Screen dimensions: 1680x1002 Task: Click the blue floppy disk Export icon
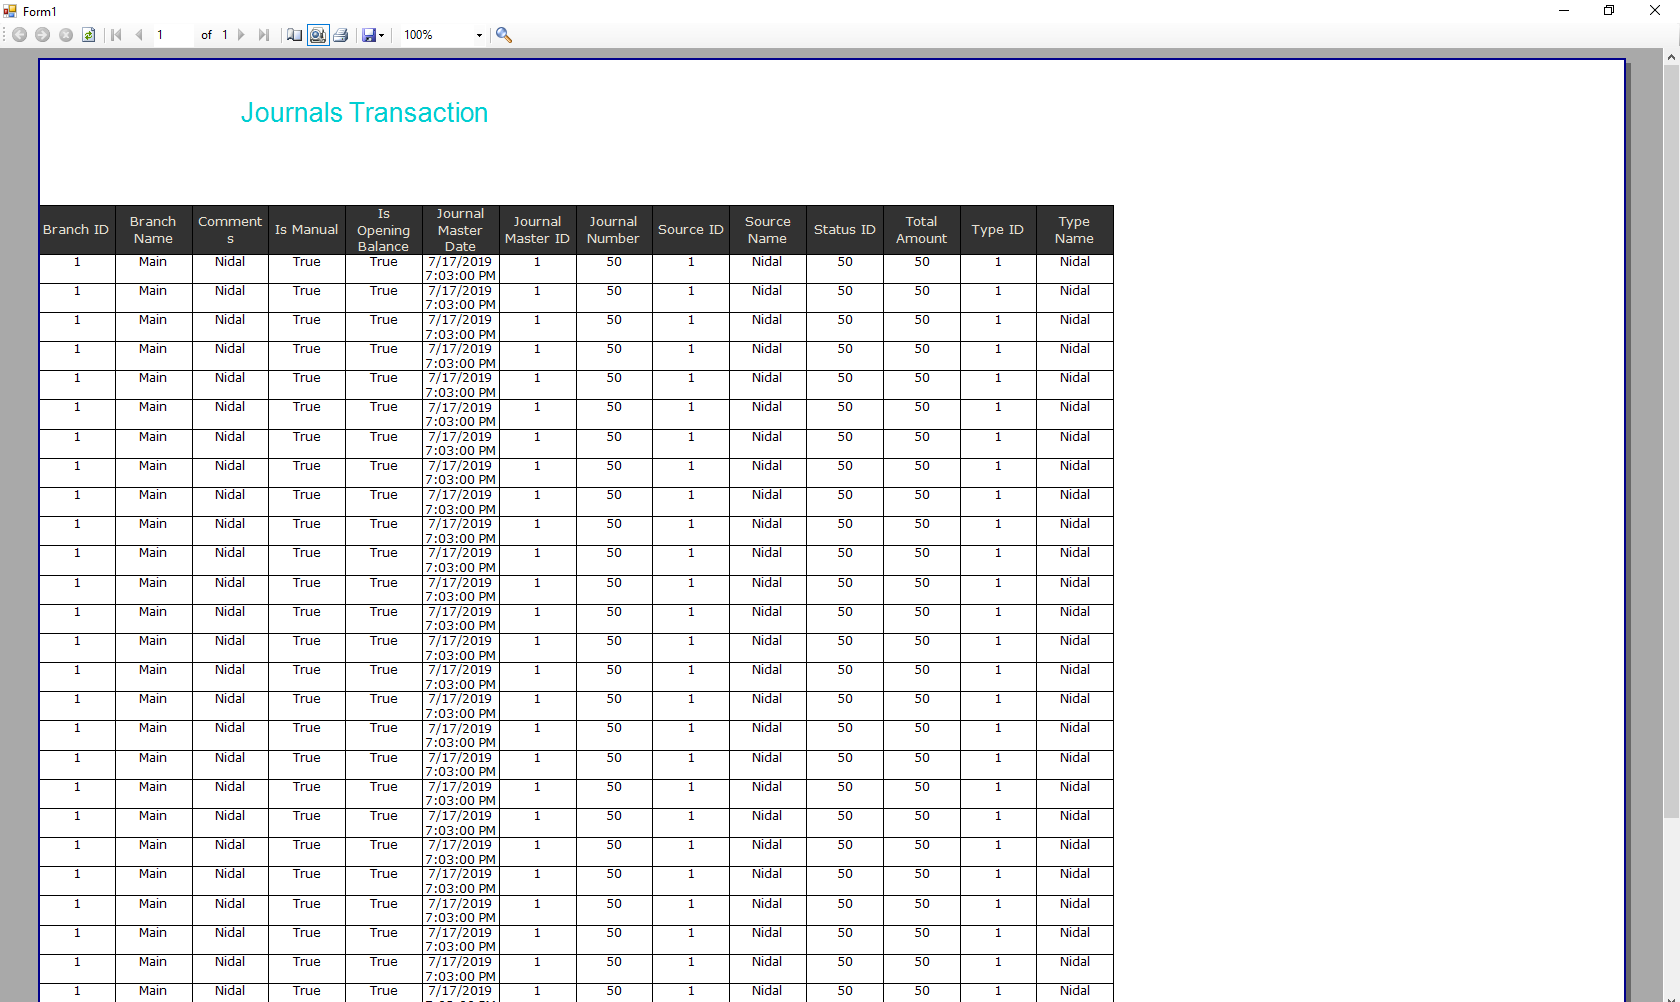(x=369, y=35)
